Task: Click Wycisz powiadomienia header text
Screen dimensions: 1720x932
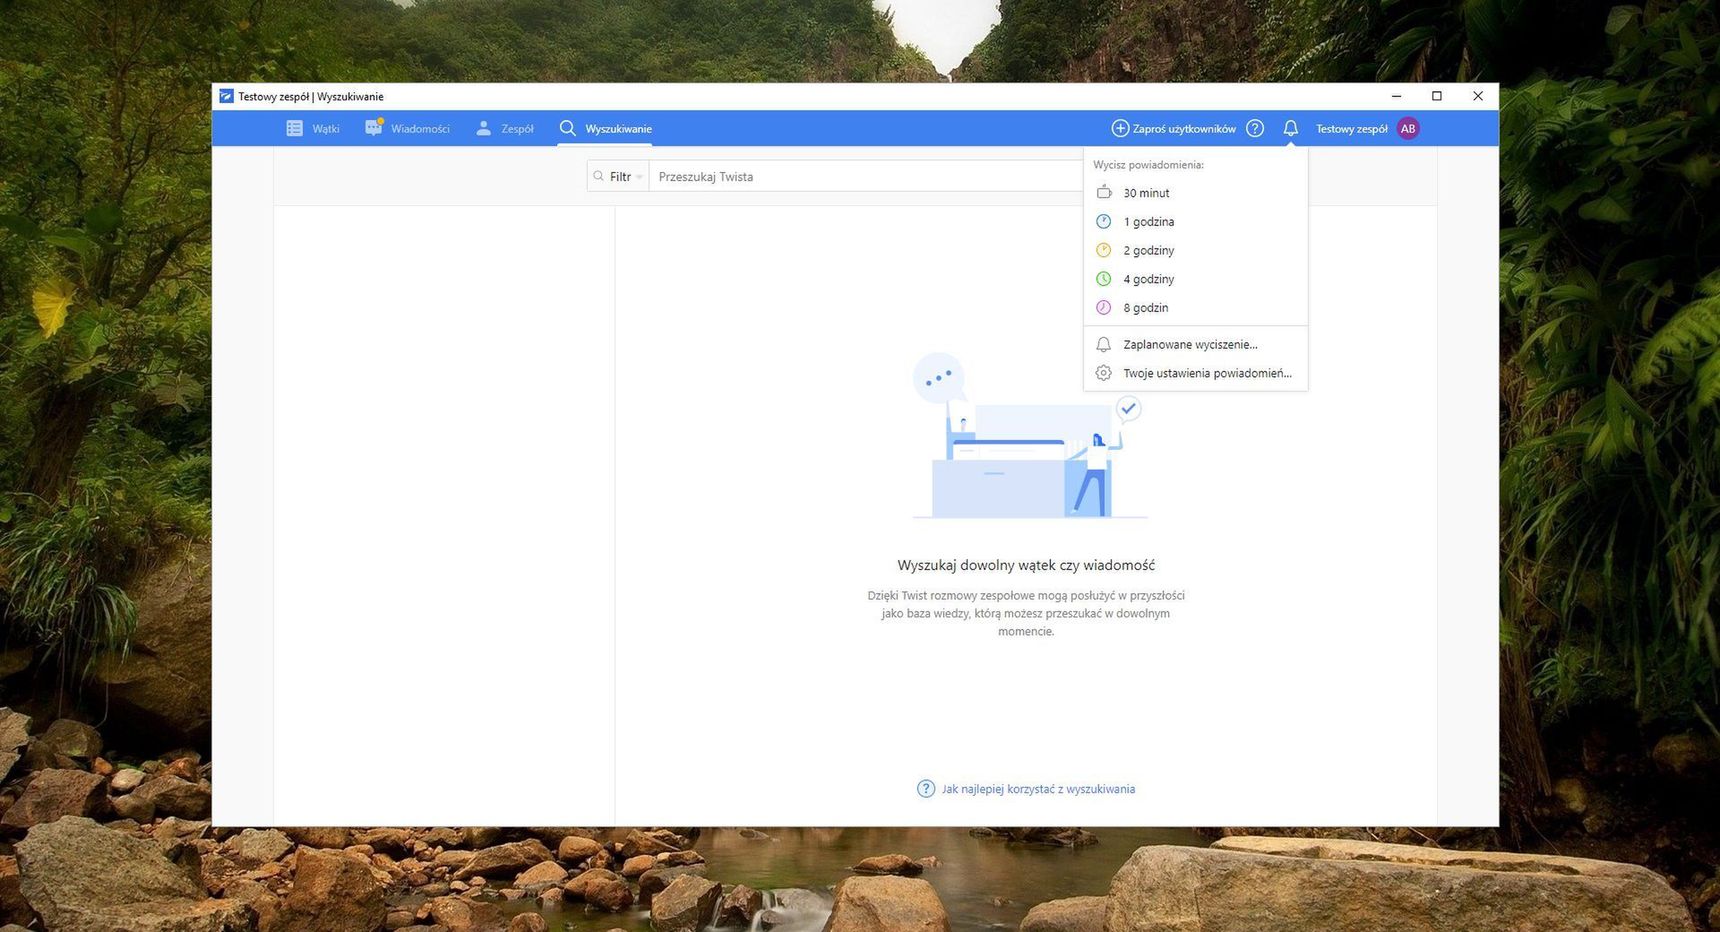Action: (x=1148, y=165)
